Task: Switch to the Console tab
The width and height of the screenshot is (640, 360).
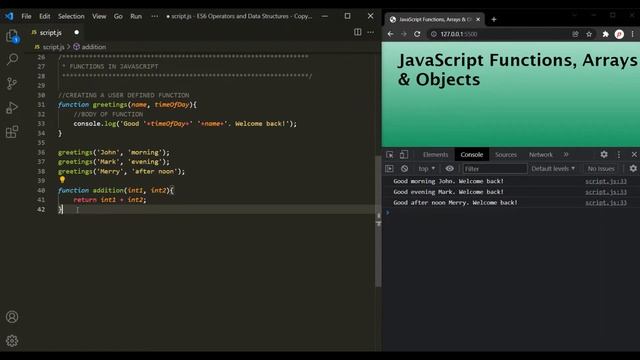Action: [471, 154]
